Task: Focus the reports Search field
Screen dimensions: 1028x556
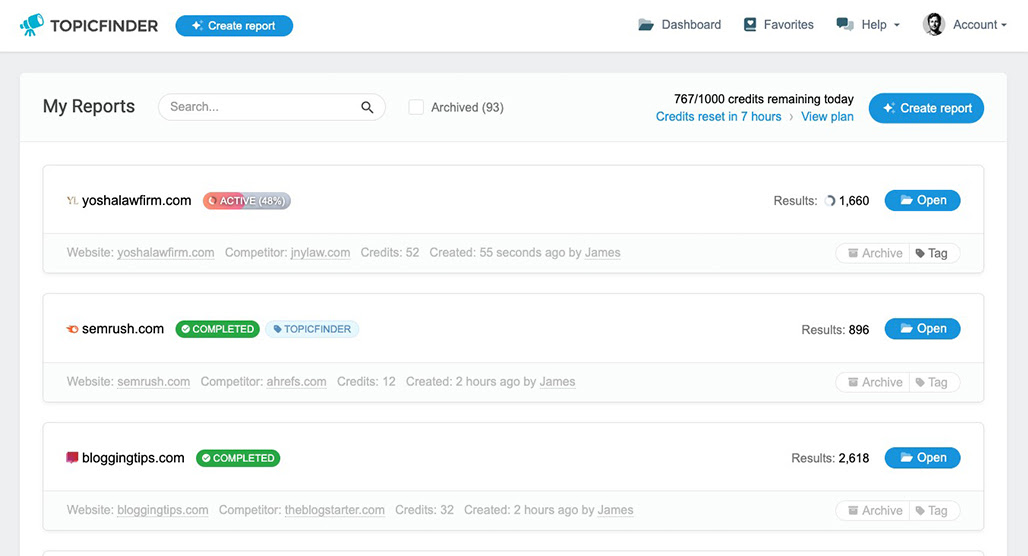Action: (271, 107)
